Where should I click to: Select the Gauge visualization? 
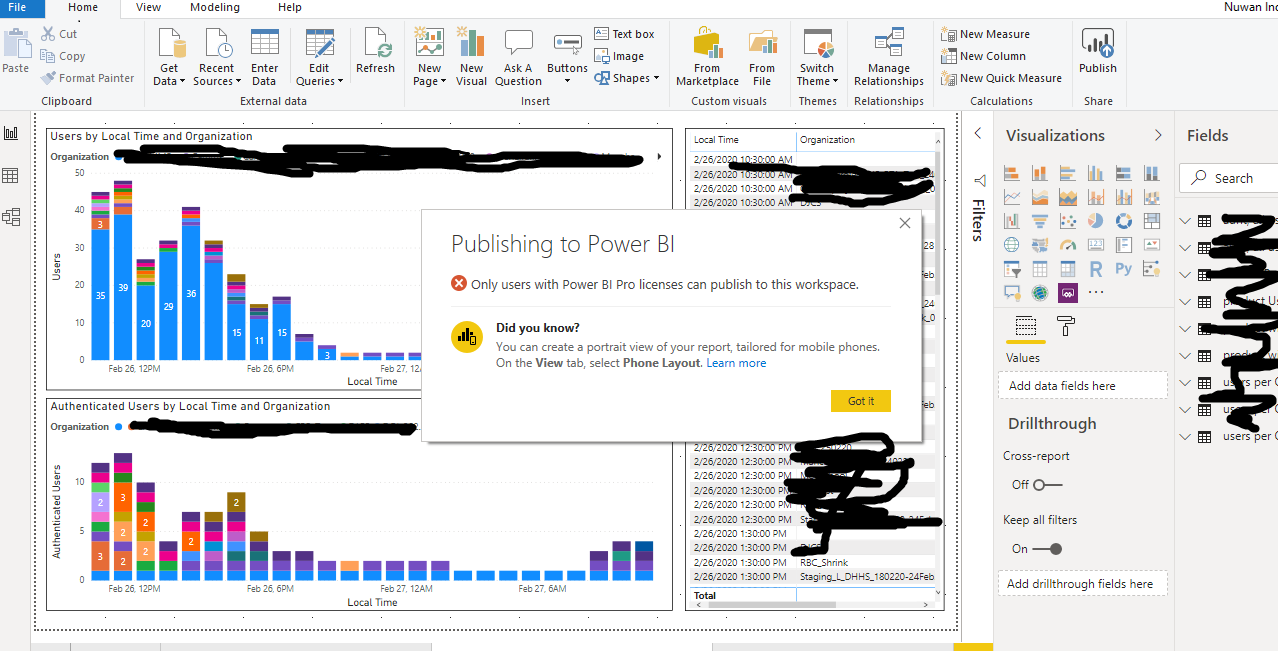click(1067, 245)
